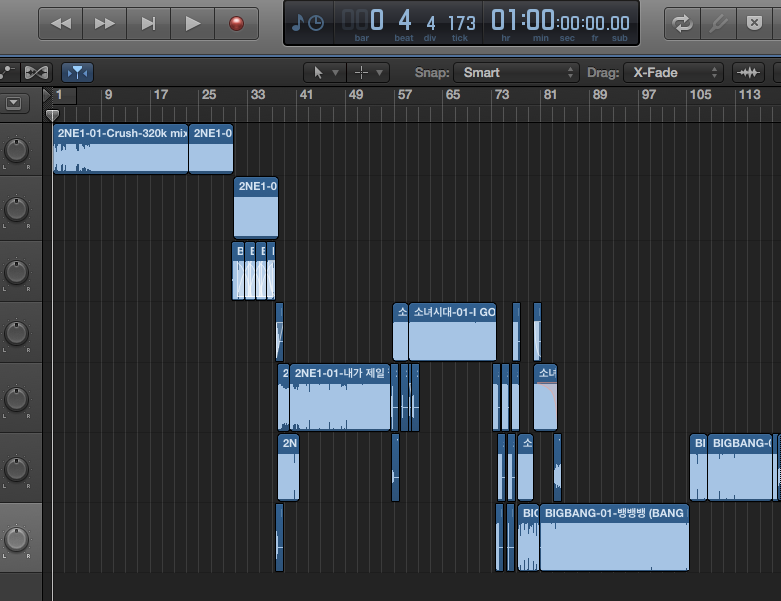Select the BIGBANG-01-뱅뱅뱅 (BANG region
This screenshot has height=601, width=781.
tap(615, 537)
